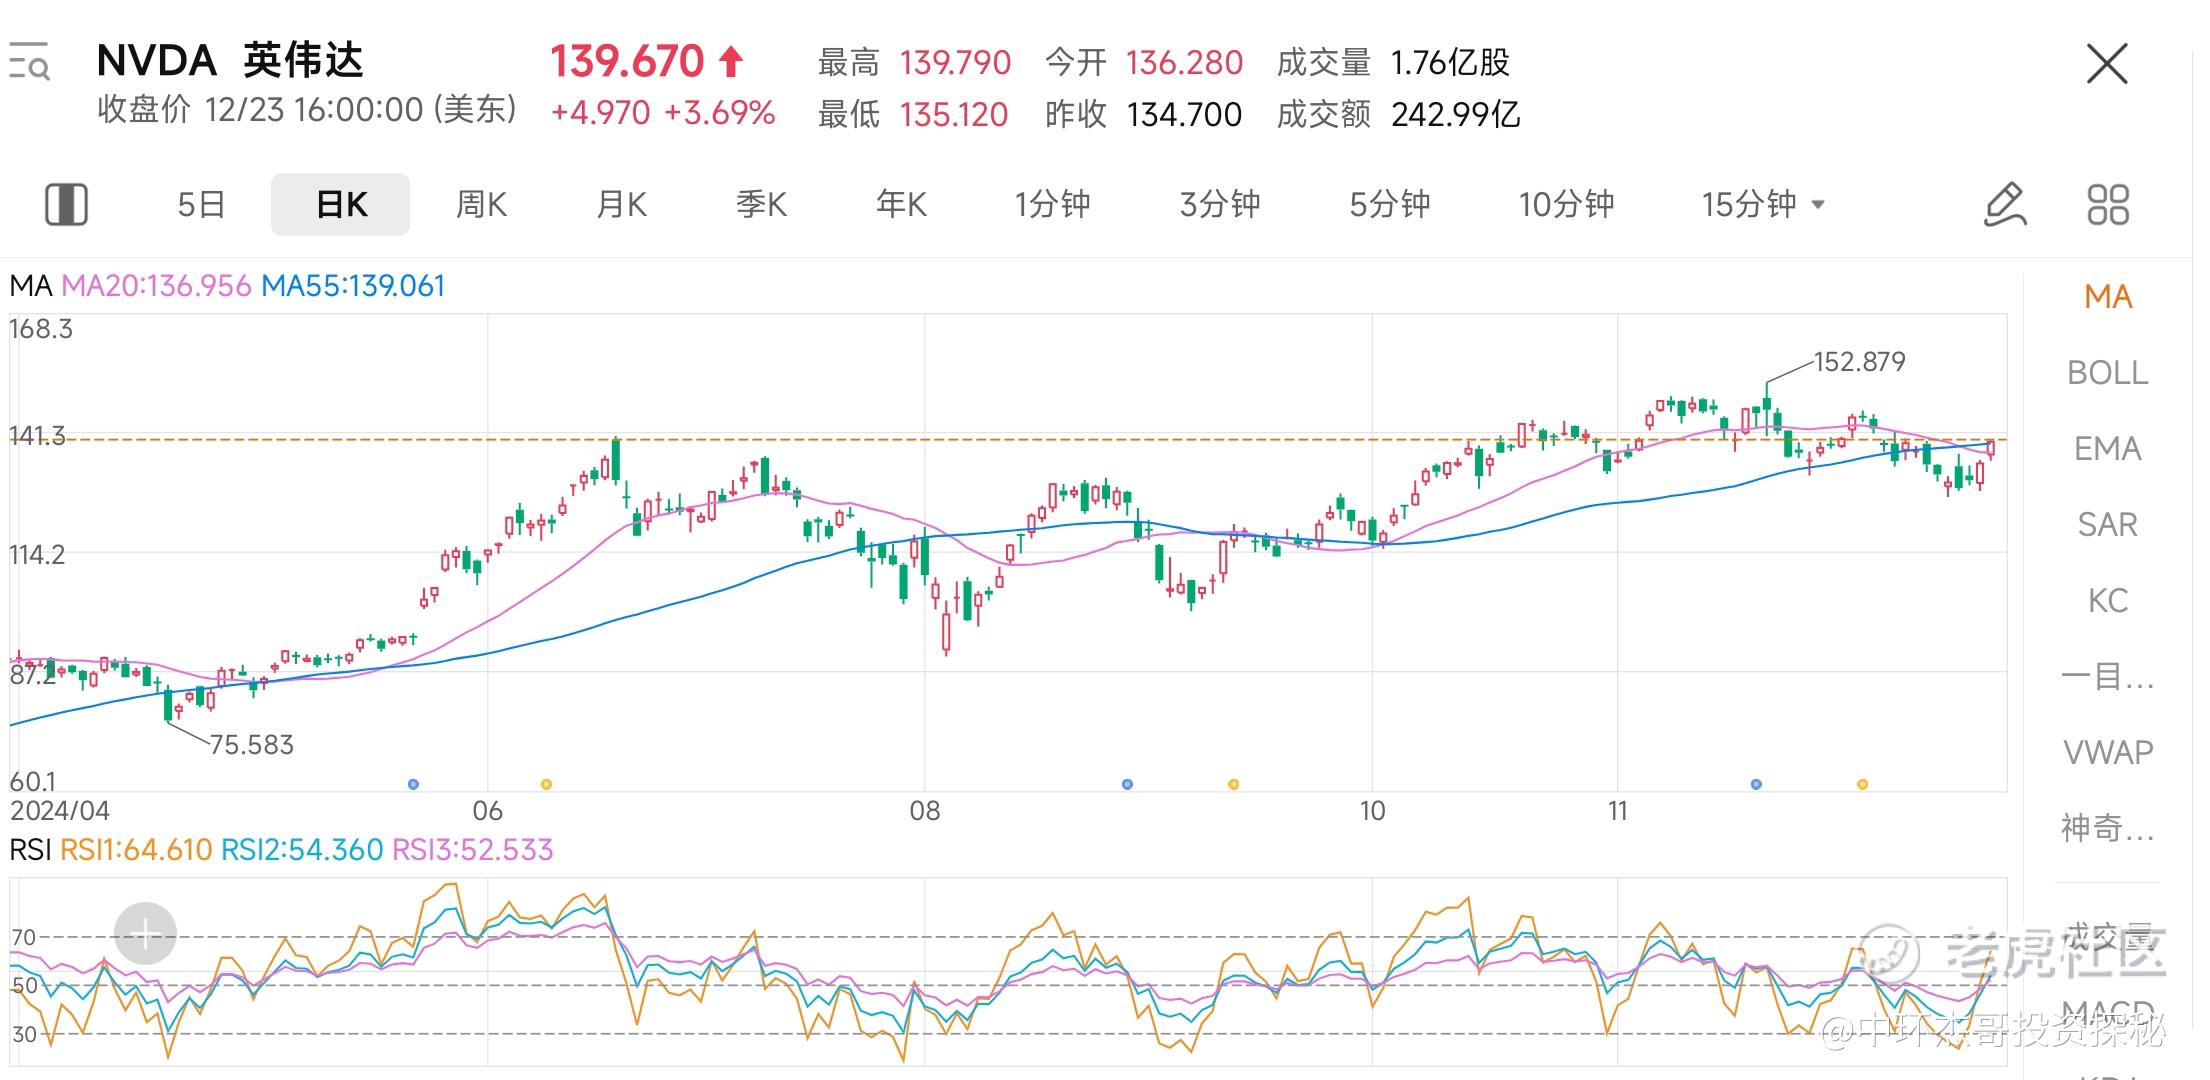Click the gray plus circle on RSI panel

click(145, 934)
